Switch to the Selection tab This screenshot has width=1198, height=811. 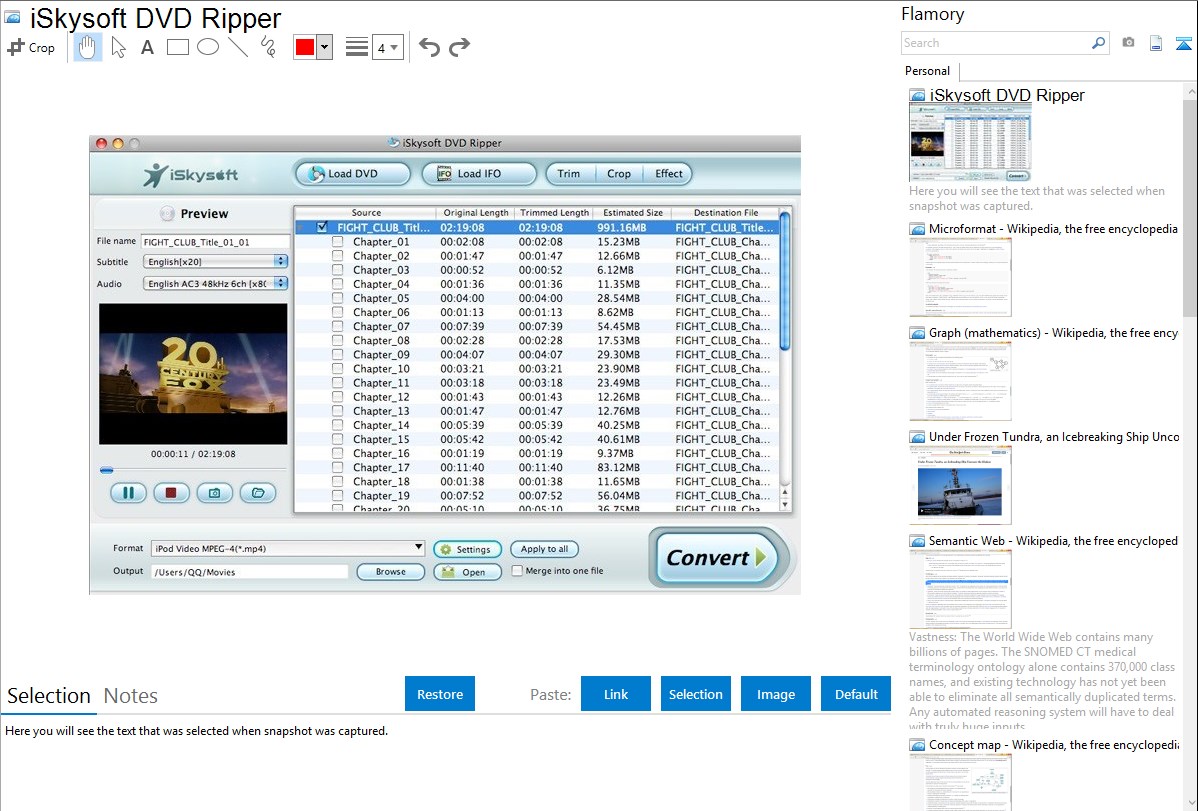49,696
